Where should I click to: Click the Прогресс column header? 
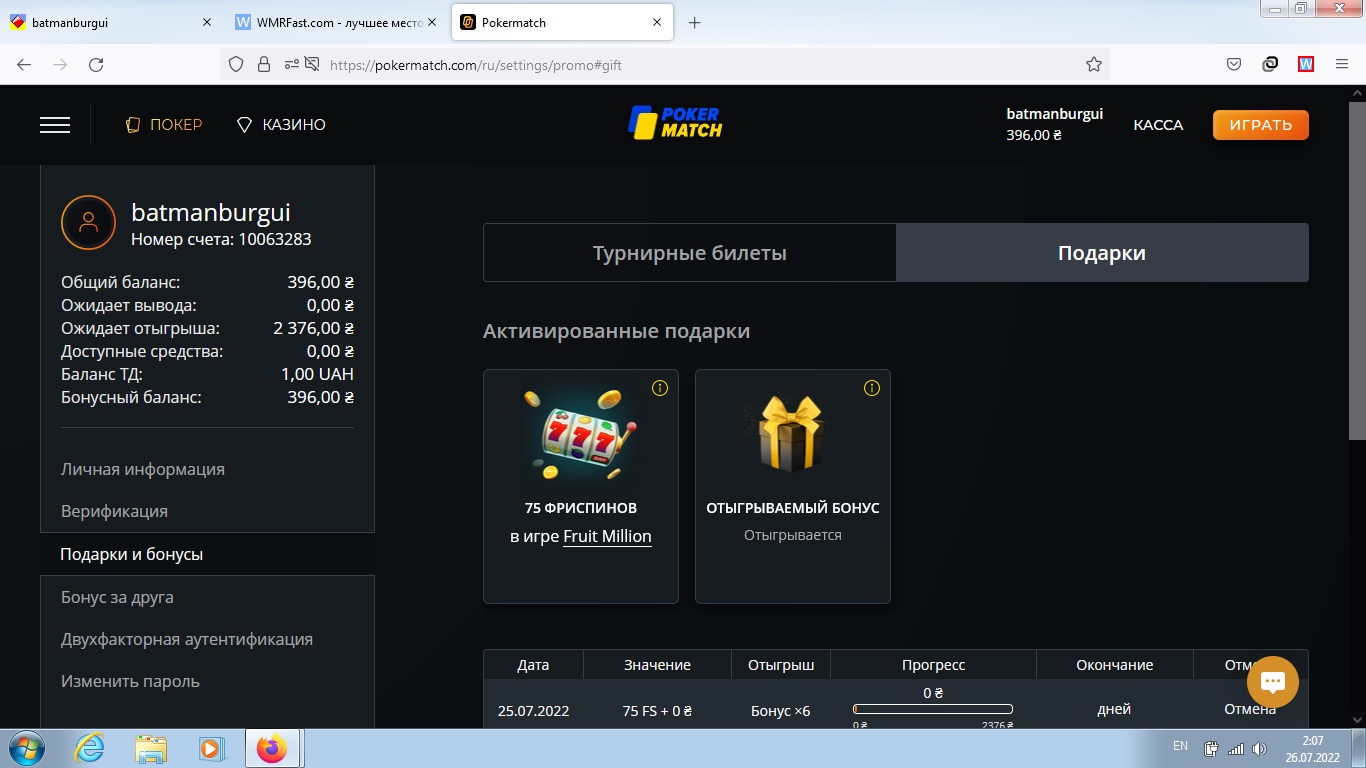coord(933,665)
